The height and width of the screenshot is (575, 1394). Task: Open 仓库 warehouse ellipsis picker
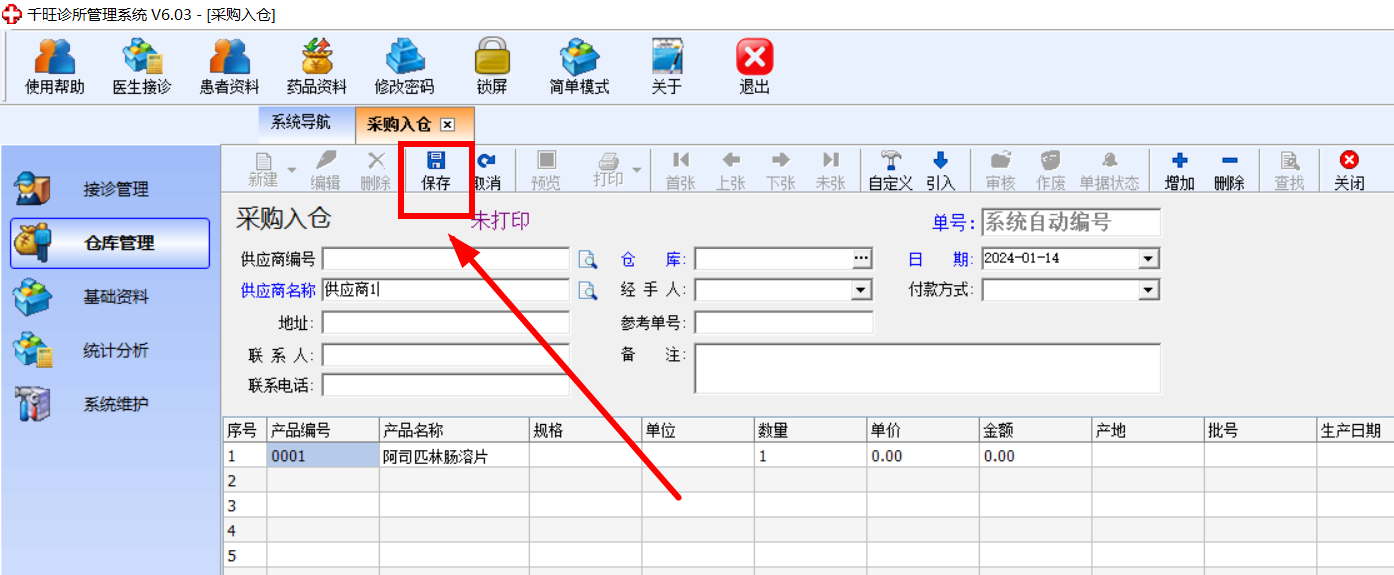coord(862,259)
